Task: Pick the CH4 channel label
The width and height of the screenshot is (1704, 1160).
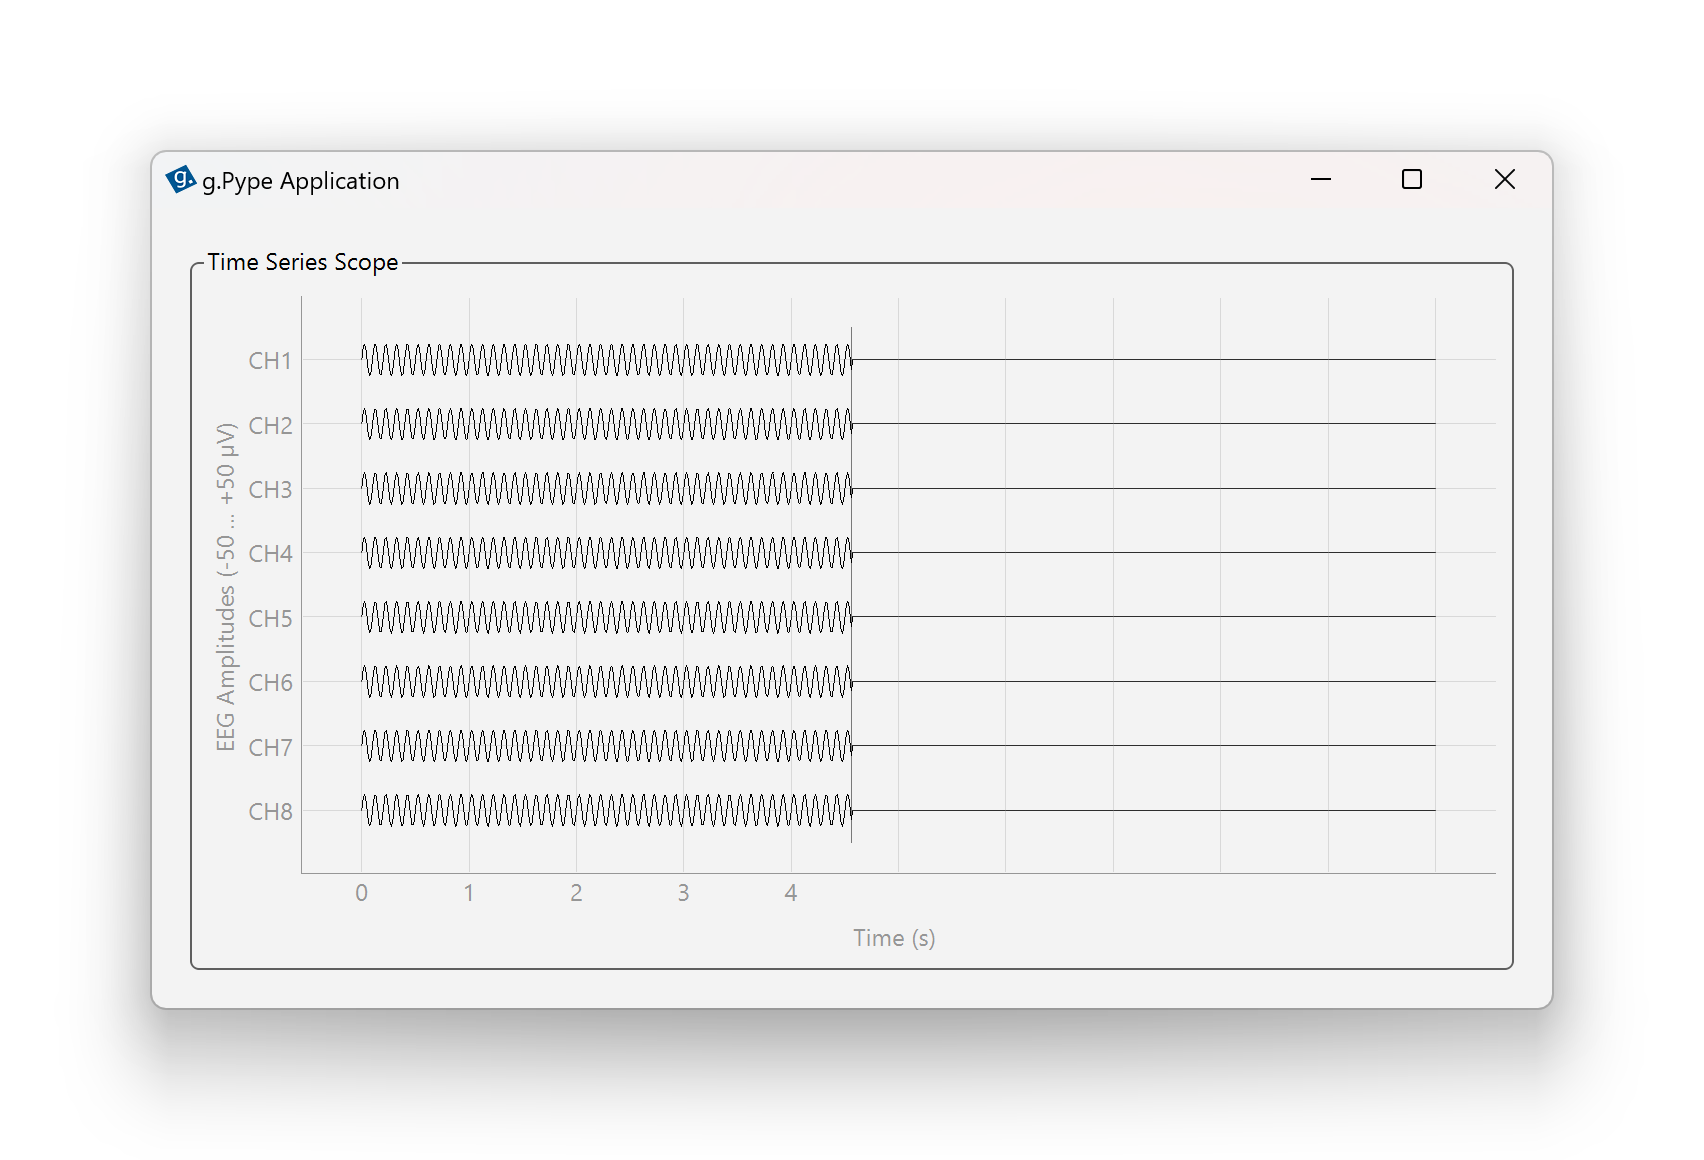Action: click(x=270, y=554)
